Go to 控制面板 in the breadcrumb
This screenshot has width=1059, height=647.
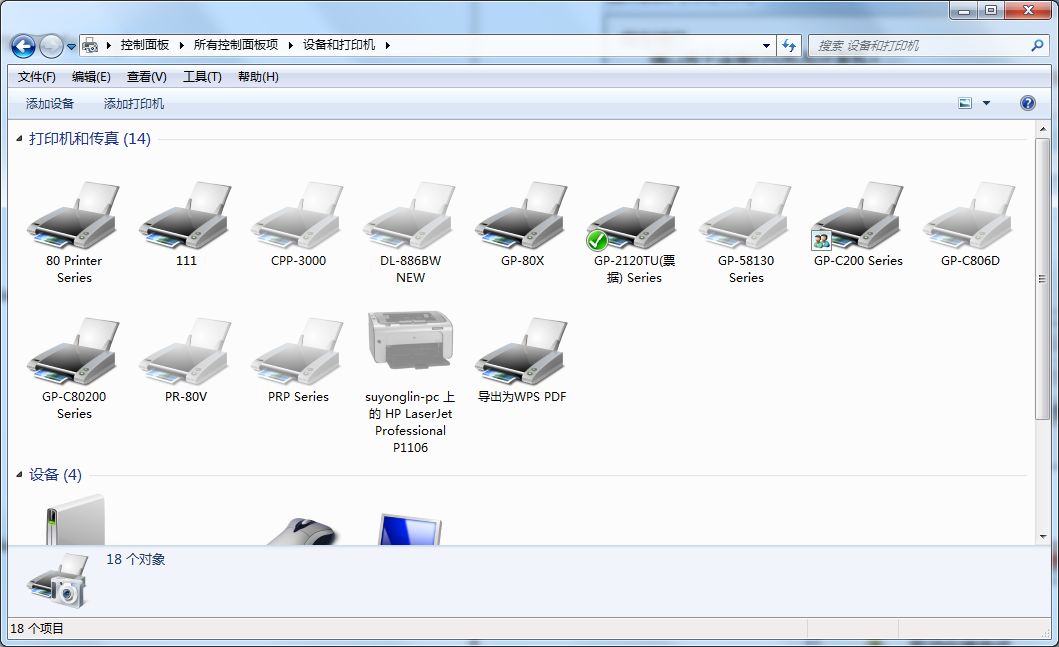tap(145, 45)
